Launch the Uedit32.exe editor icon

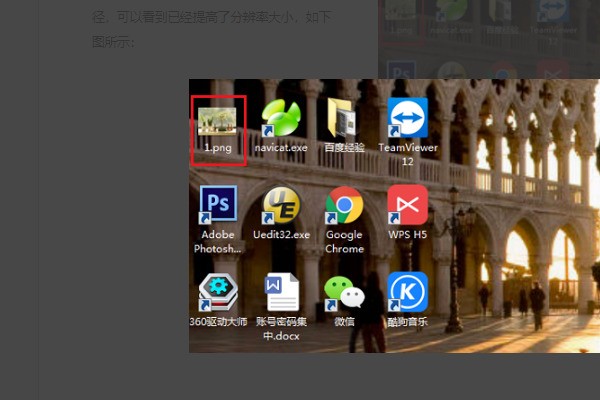(x=281, y=205)
